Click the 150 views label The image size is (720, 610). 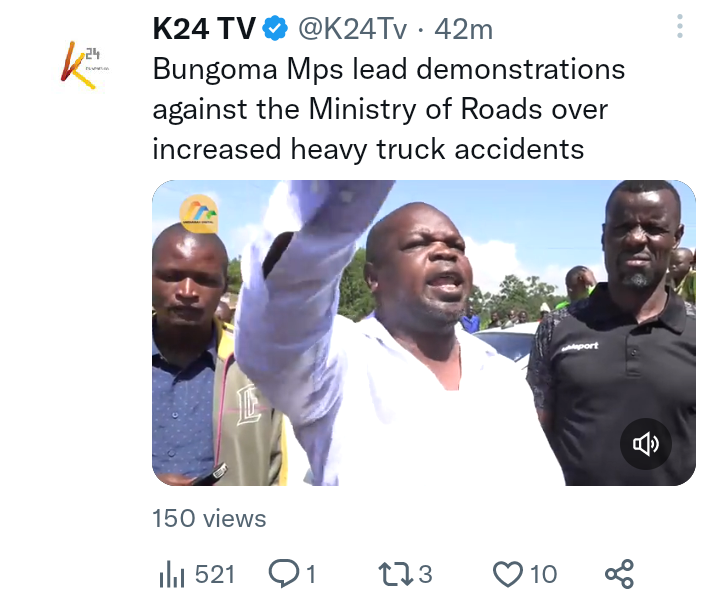tap(209, 519)
